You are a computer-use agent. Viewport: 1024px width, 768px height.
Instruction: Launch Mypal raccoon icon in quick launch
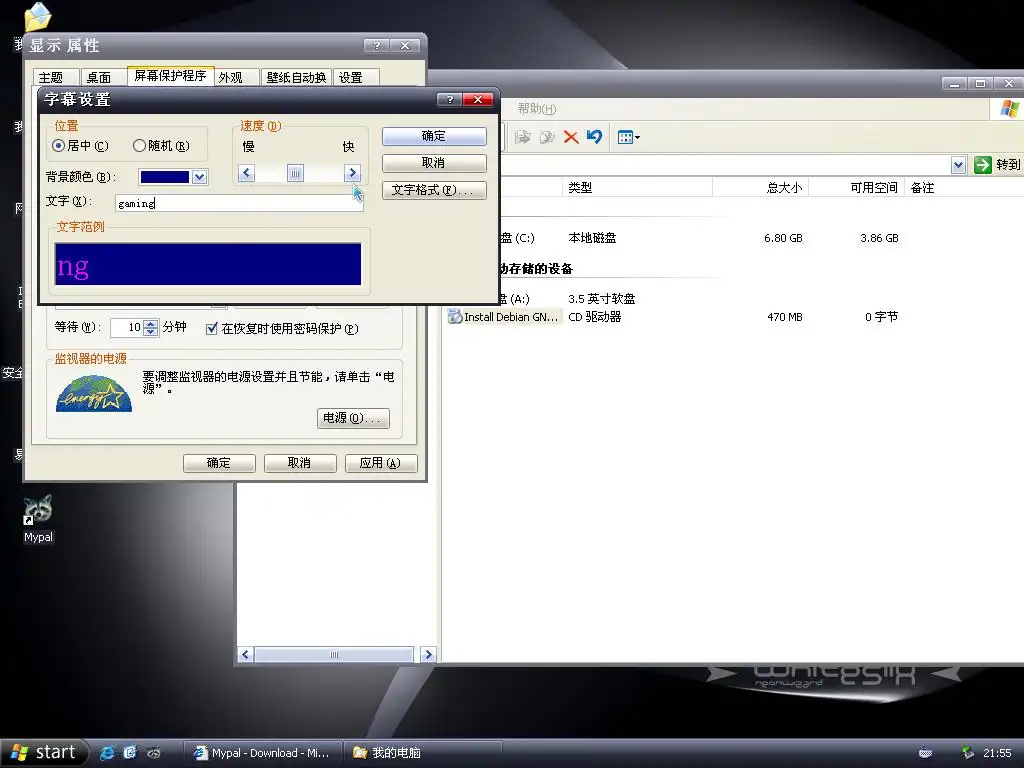(x=153, y=752)
